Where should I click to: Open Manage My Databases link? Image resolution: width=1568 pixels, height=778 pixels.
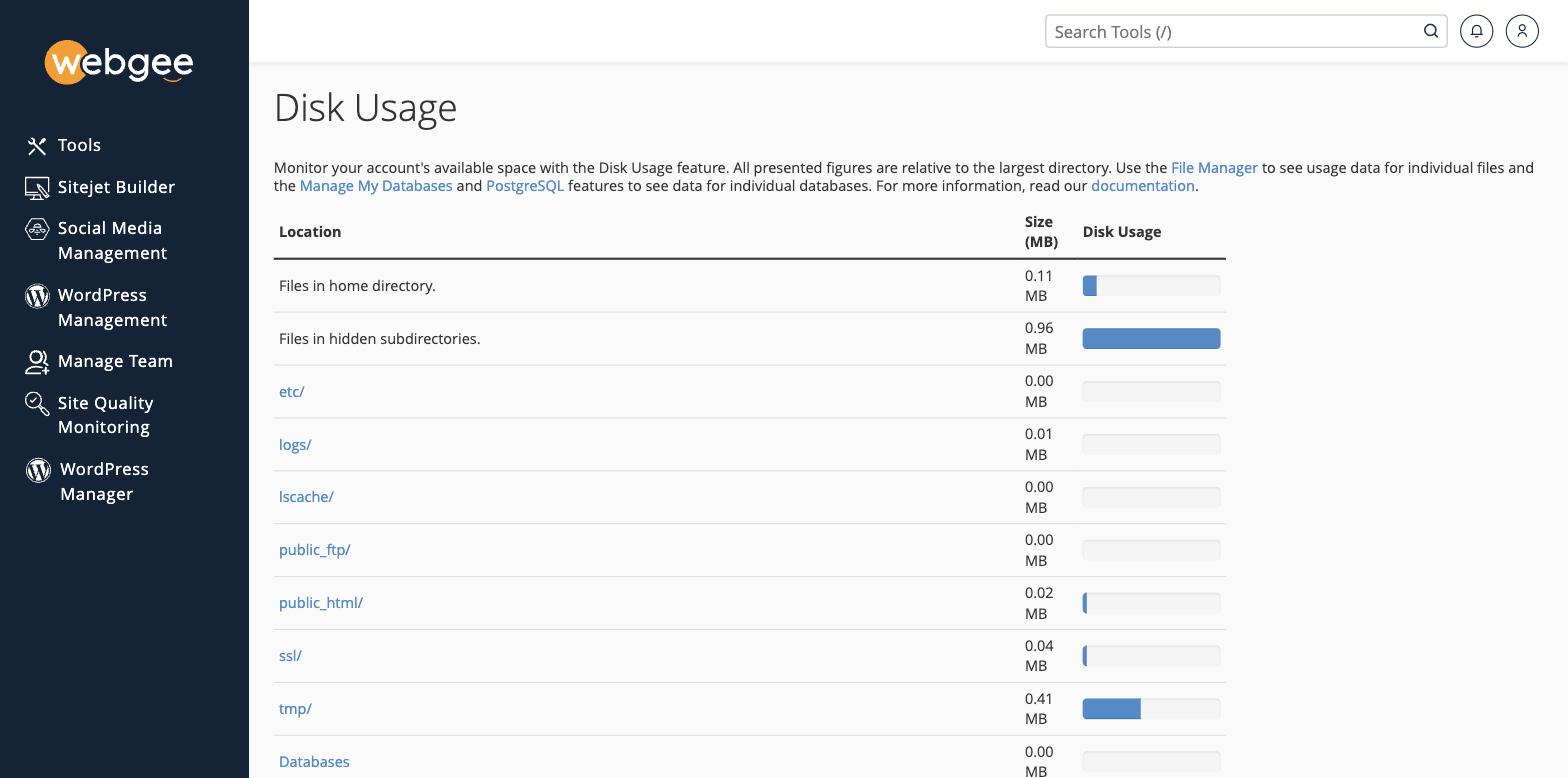pos(376,186)
